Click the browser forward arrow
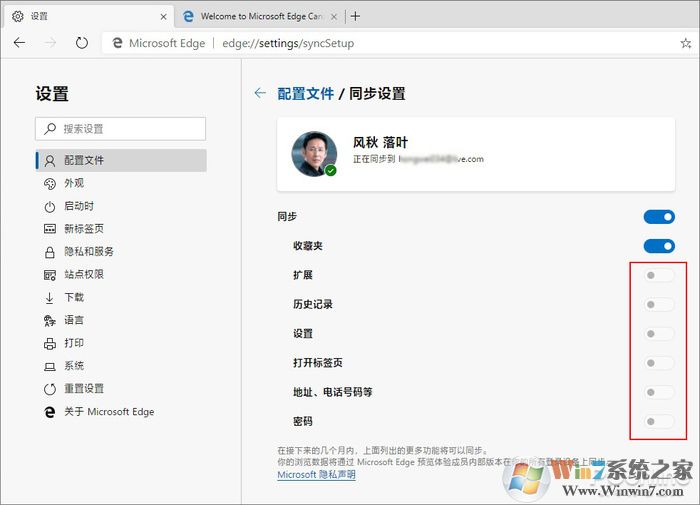Screen dimensions: 700x505 (x=50, y=43)
